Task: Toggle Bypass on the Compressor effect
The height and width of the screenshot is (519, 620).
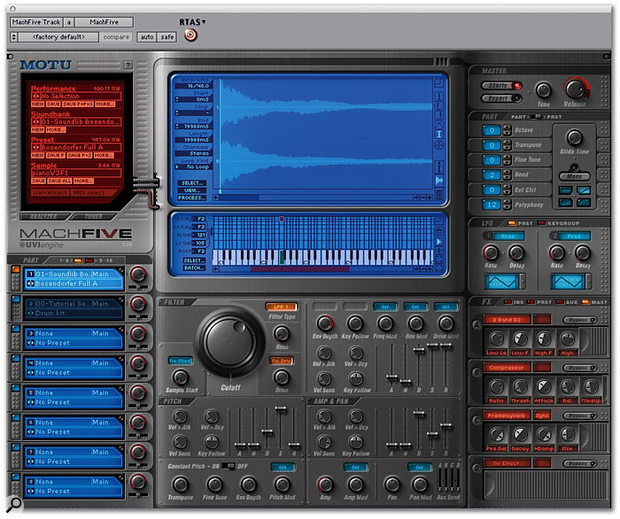Action: pos(580,368)
